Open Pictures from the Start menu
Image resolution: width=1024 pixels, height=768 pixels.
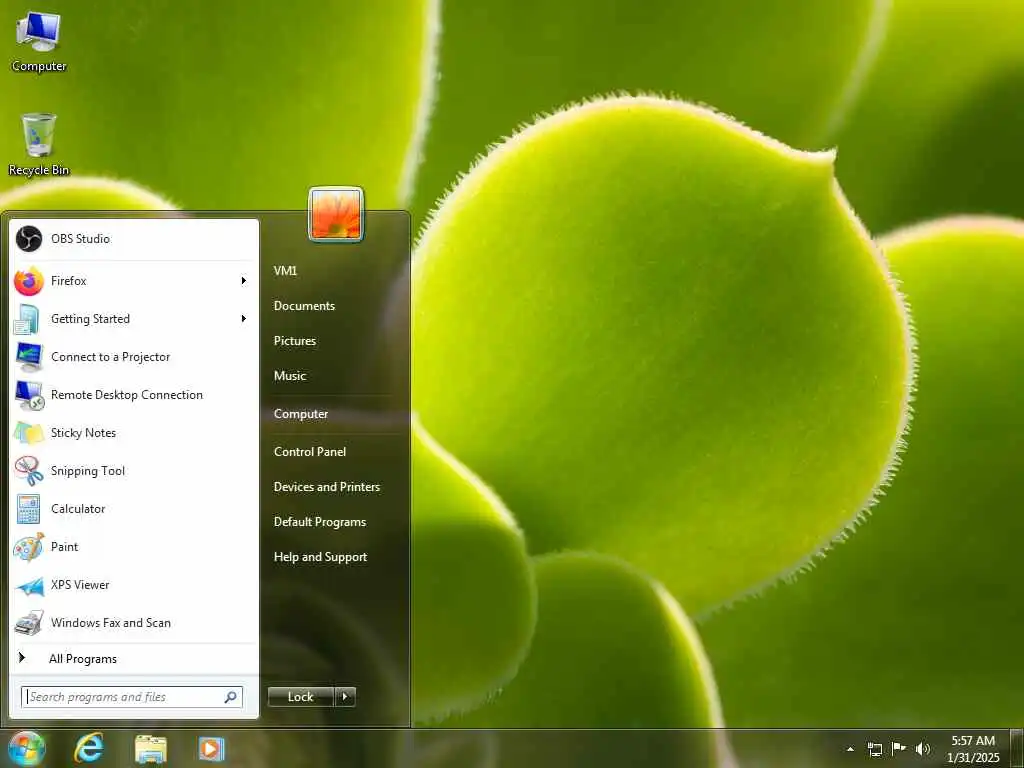coord(295,341)
